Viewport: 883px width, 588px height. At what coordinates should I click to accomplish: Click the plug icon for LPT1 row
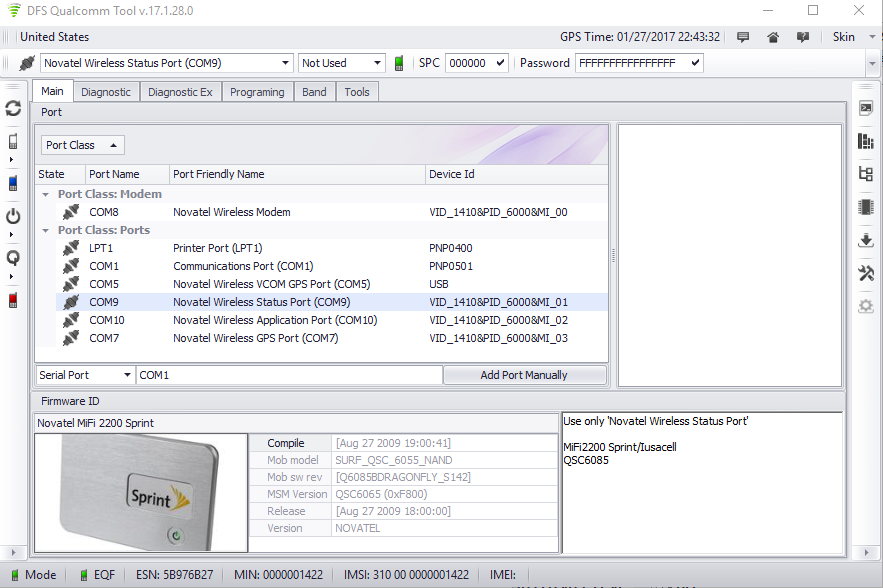coord(70,248)
